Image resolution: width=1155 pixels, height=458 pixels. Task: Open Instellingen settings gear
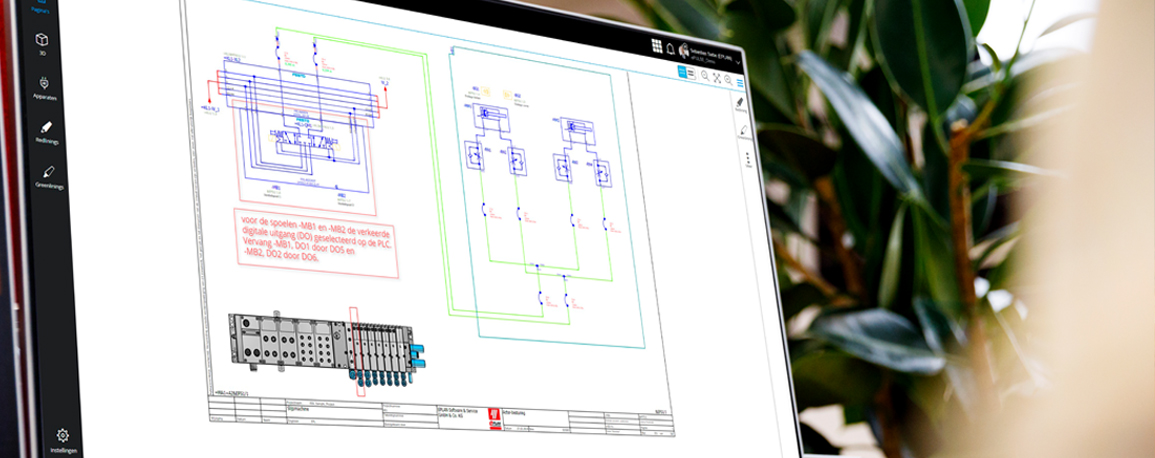pos(62,437)
